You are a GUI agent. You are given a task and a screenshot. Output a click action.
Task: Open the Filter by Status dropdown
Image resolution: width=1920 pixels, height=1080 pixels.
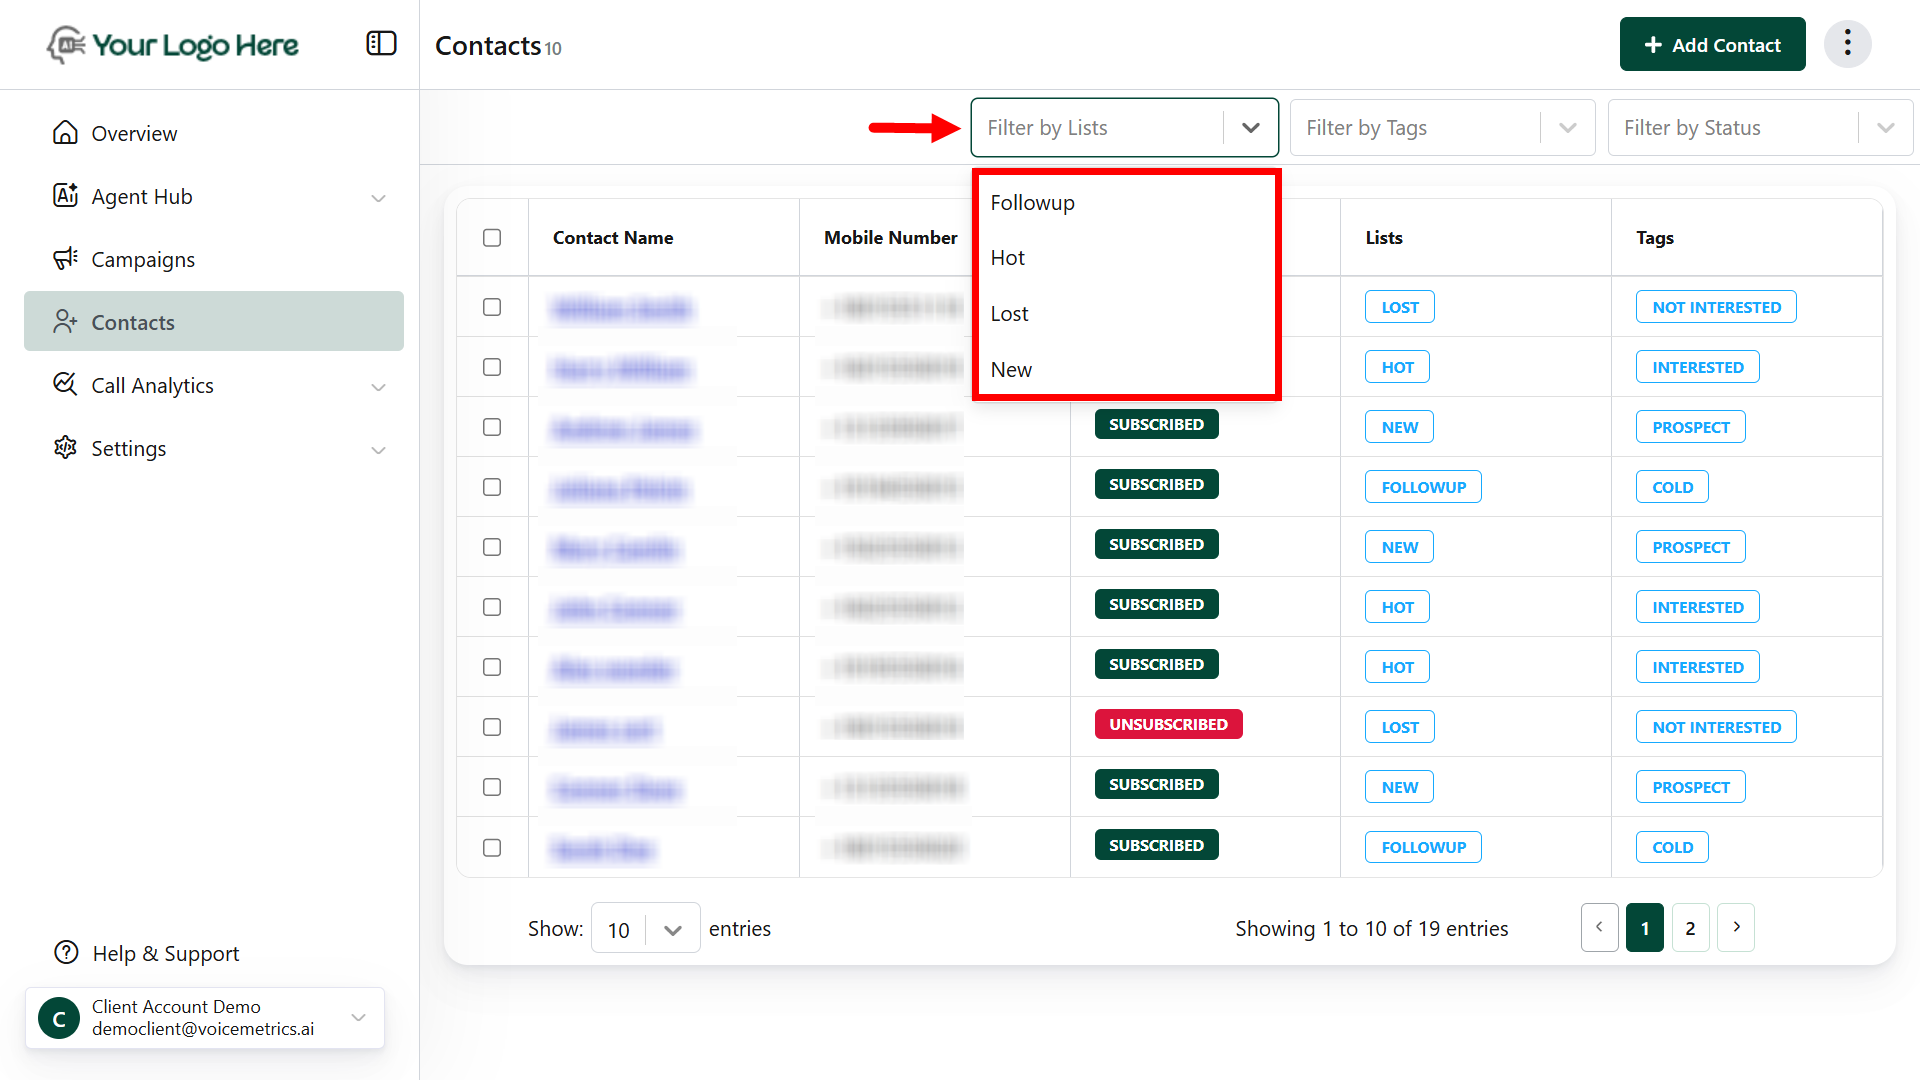pyautogui.click(x=1759, y=128)
